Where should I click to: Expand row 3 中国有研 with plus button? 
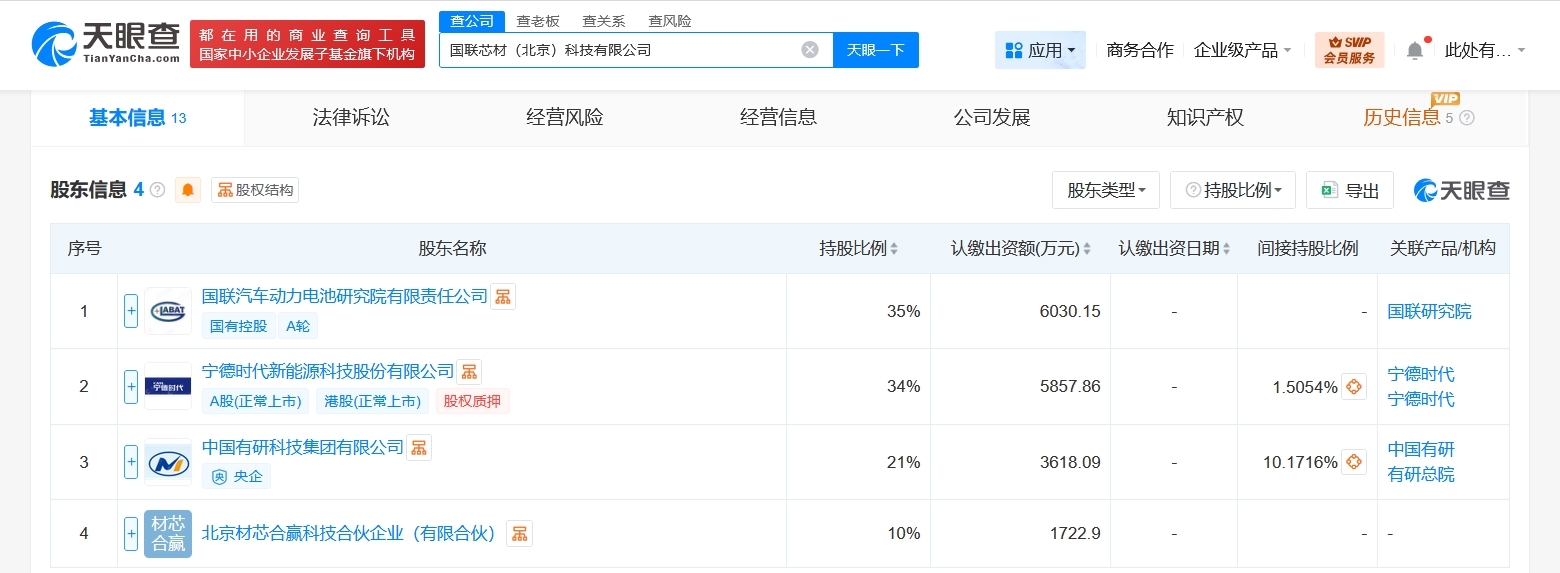(131, 462)
